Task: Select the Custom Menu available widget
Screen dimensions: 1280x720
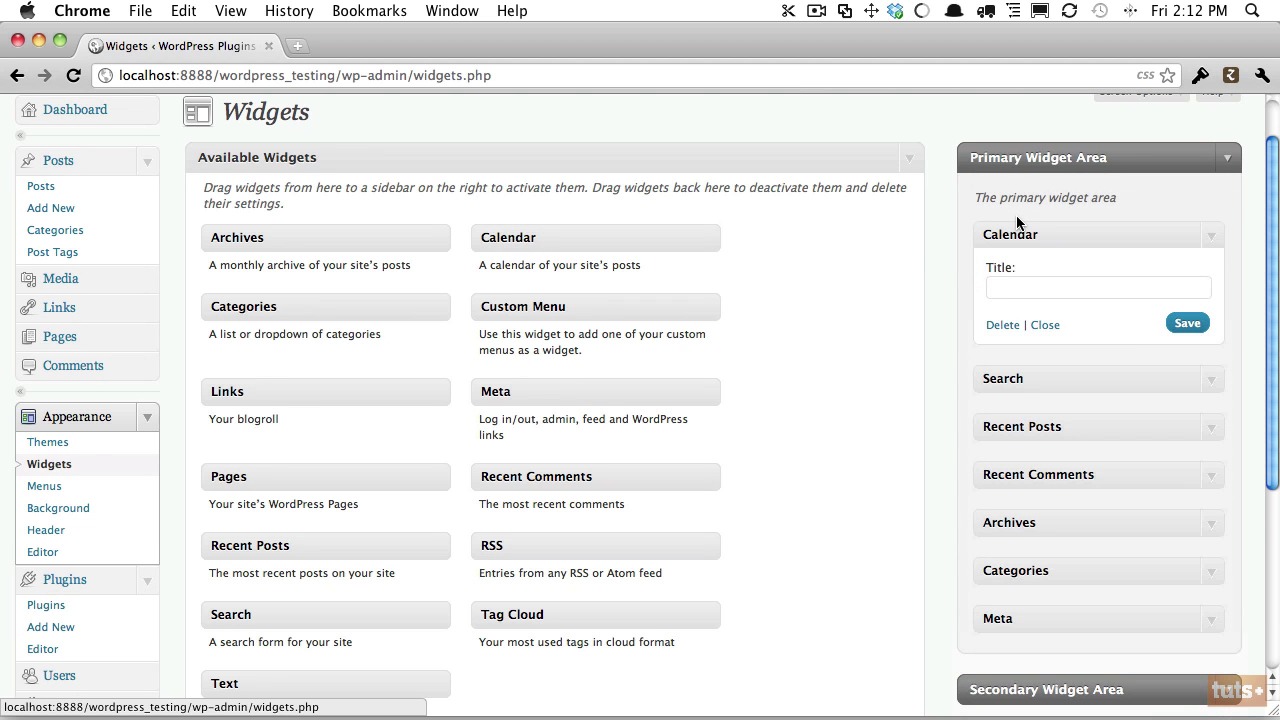Action: (x=595, y=306)
